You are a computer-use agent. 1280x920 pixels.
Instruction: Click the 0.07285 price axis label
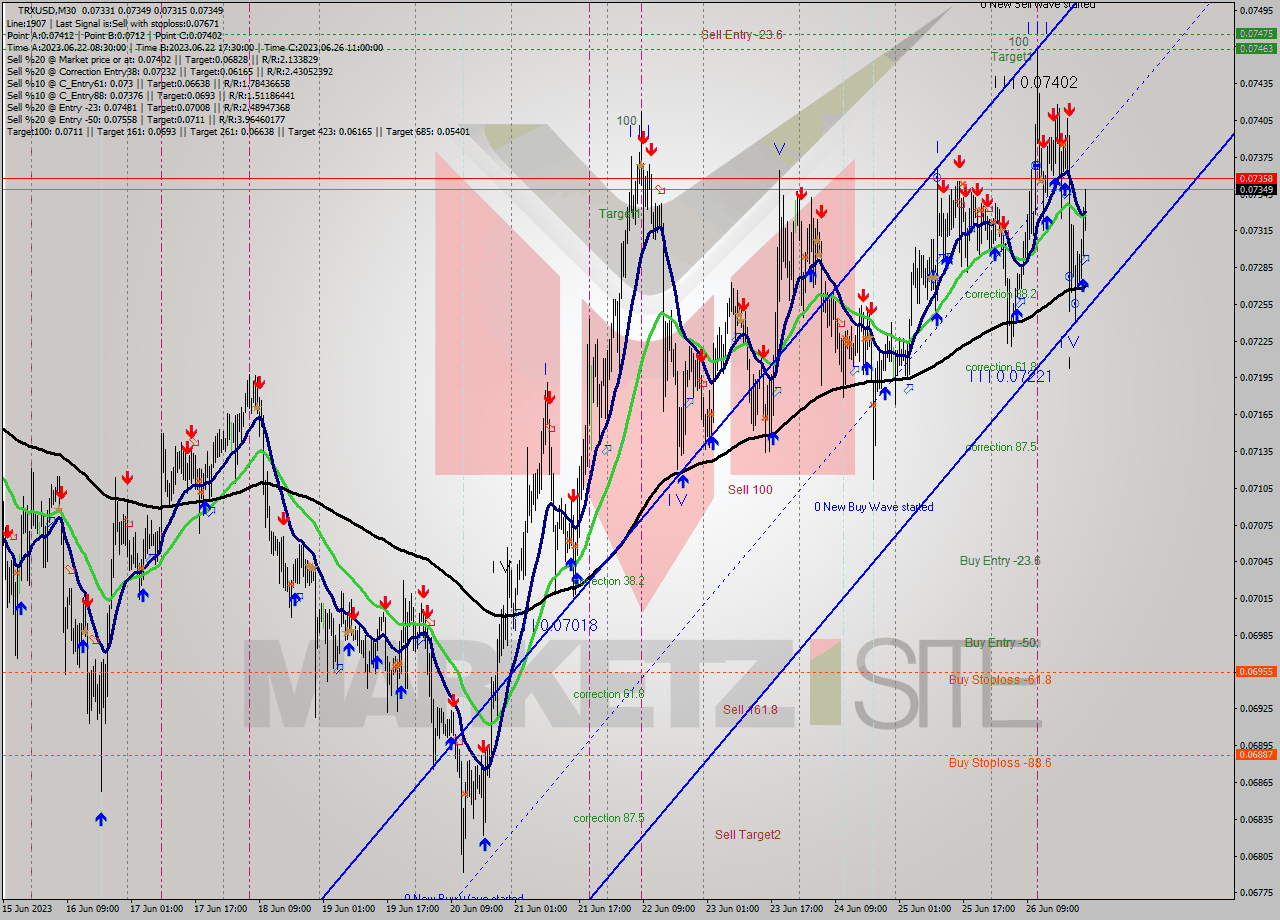click(1256, 267)
